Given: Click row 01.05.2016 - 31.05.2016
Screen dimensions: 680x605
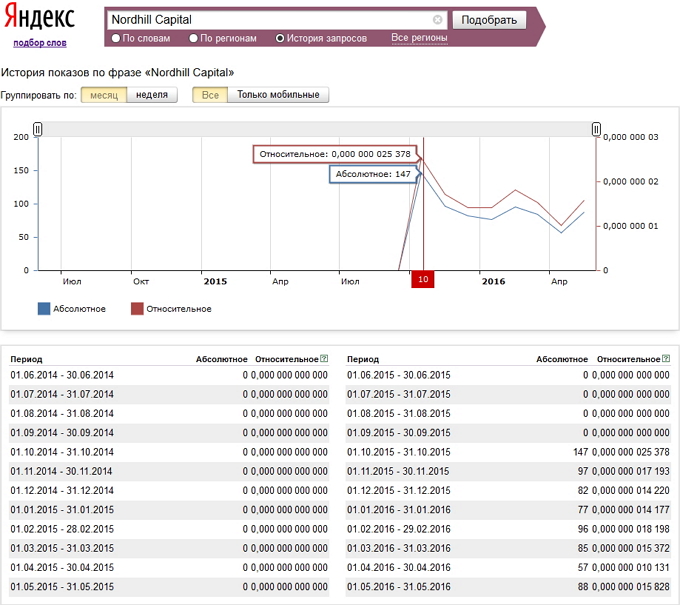Looking at the screenshot, I should (508, 587).
